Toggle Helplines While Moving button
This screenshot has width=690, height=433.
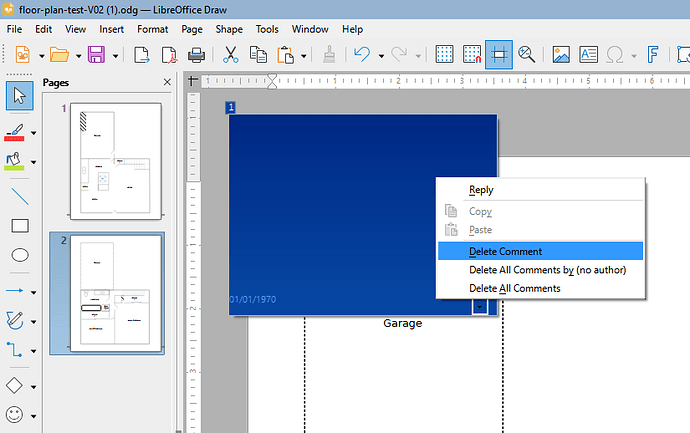tap(499, 55)
